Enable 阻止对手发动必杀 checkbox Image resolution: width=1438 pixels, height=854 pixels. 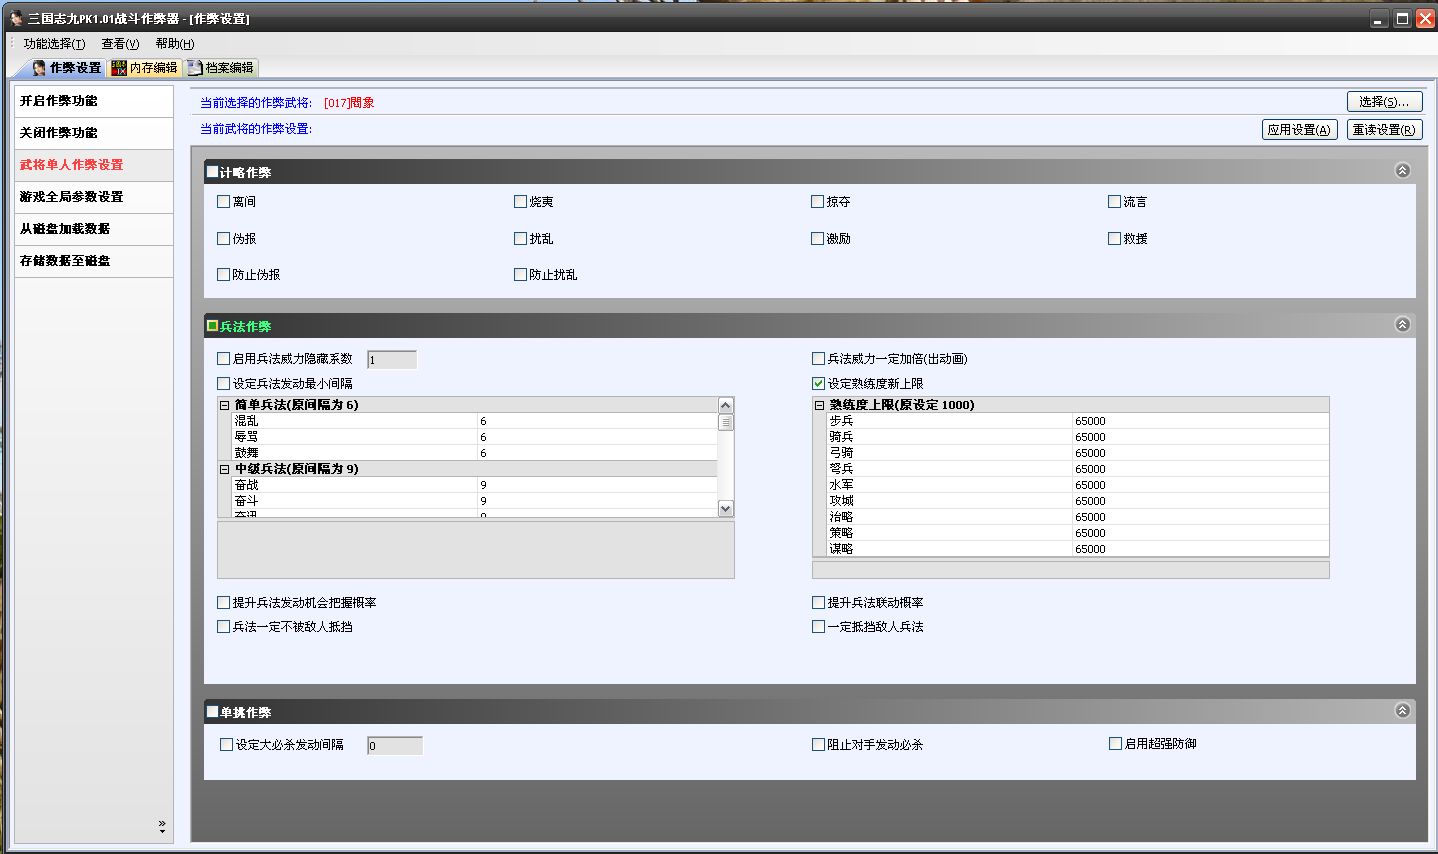click(x=819, y=745)
